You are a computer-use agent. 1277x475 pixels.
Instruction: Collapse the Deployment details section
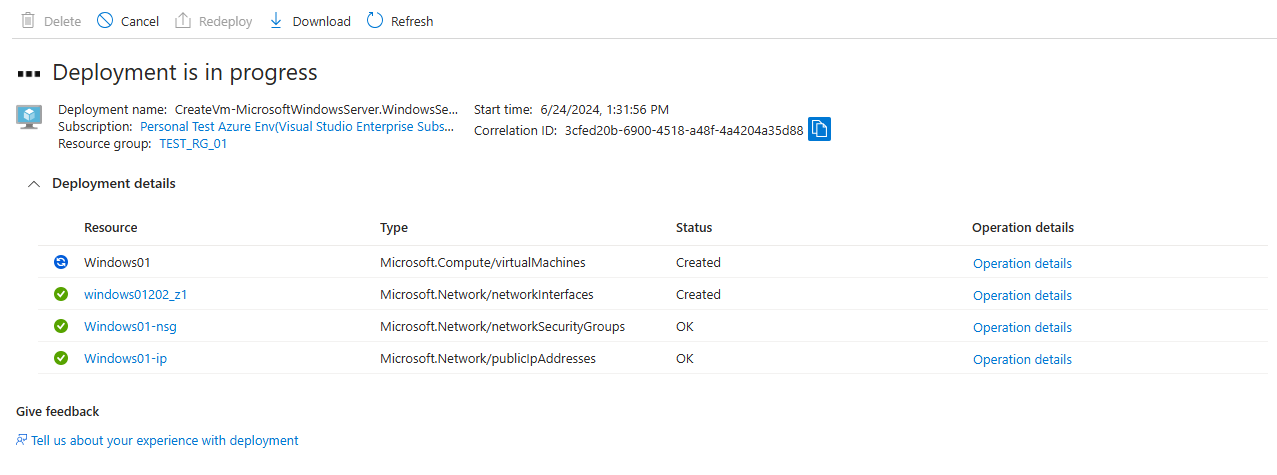(x=34, y=184)
